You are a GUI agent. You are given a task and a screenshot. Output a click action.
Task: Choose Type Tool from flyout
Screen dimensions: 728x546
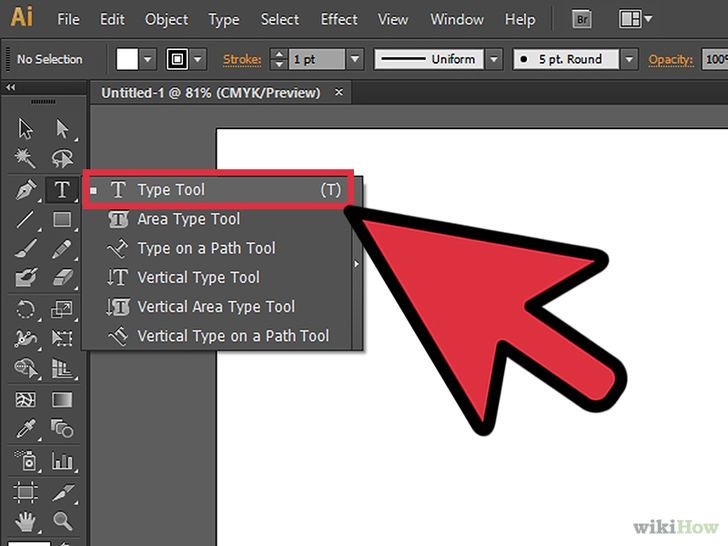pos(218,189)
